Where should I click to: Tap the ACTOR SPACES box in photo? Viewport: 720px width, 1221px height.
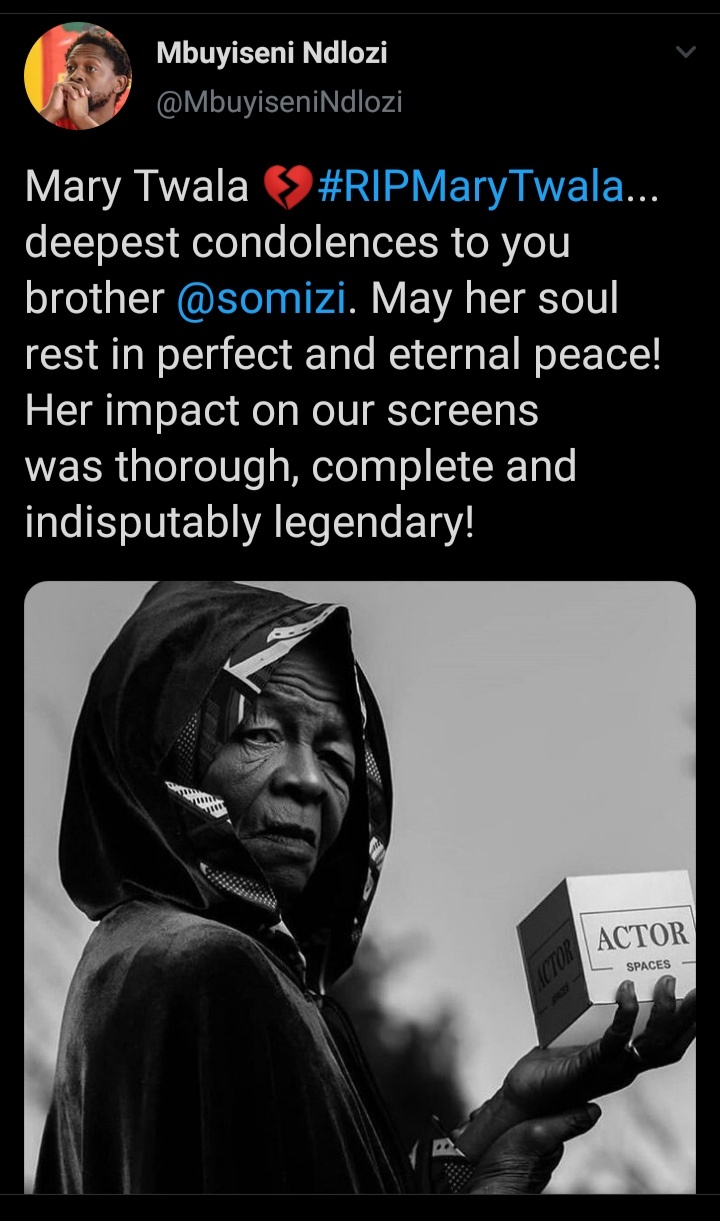coord(606,953)
